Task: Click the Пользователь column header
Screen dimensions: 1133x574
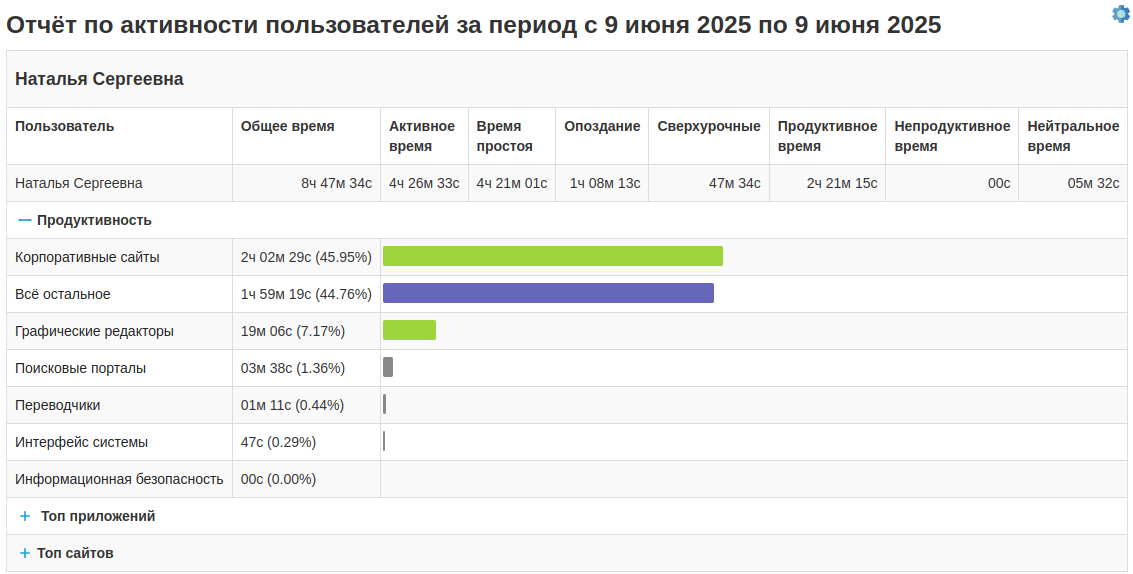Action: (x=65, y=126)
